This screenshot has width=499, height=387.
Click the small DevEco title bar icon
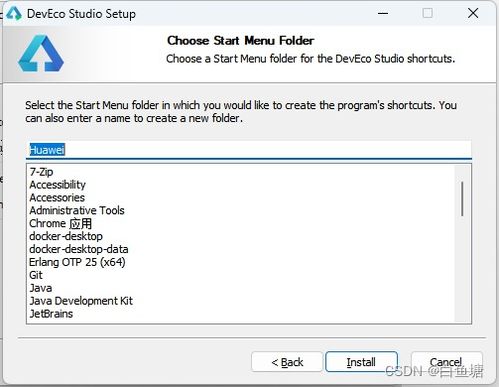14,14
